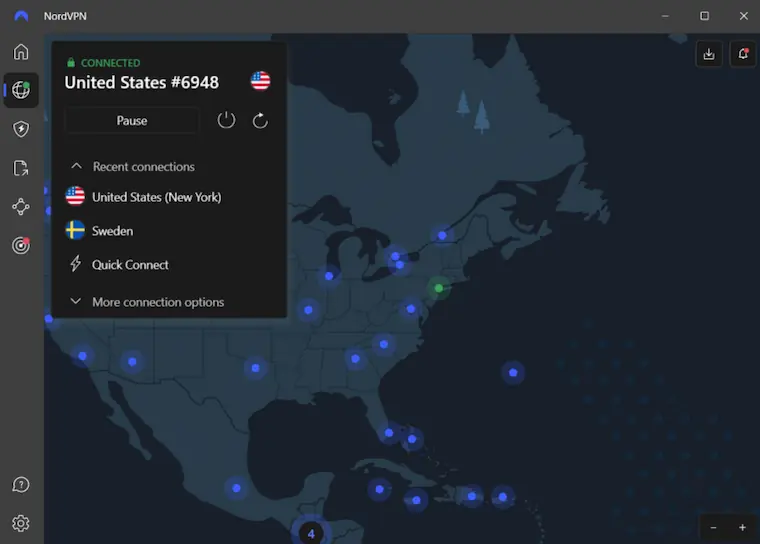Zoom out the map with minus button
The width and height of the screenshot is (760, 544).
(713, 528)
